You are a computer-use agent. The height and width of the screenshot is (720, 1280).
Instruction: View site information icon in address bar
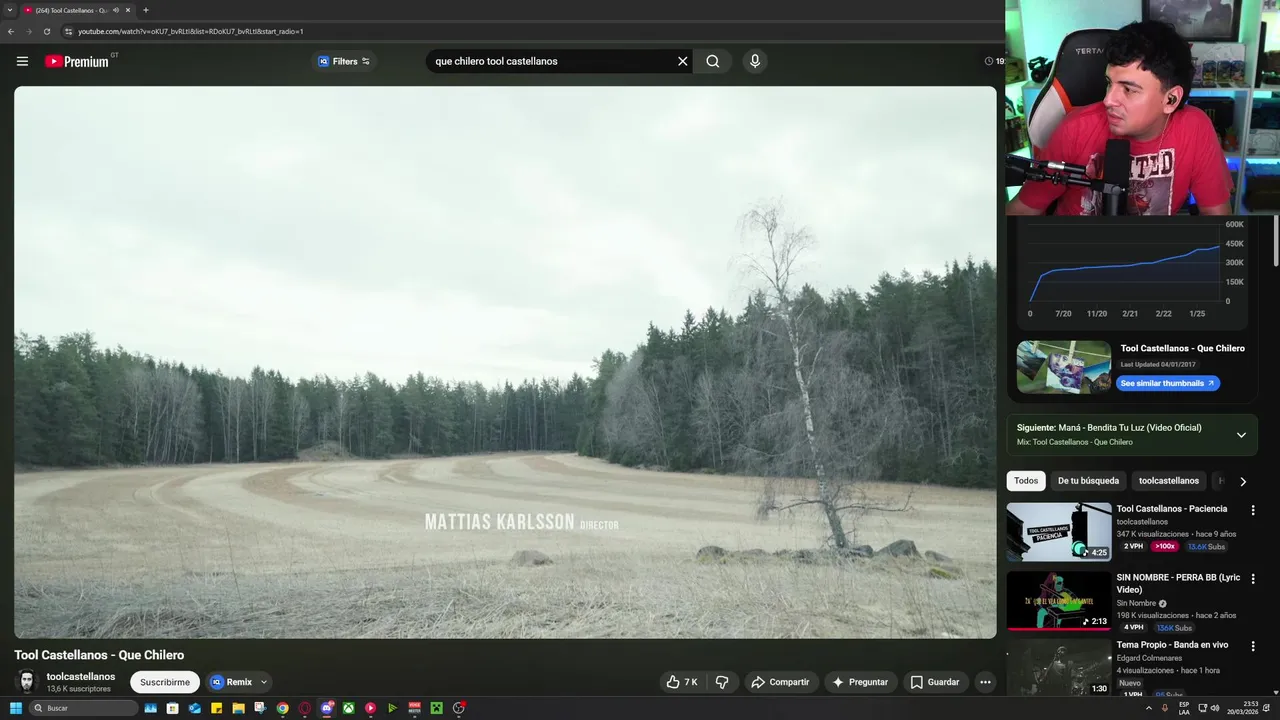pos(69,31)
